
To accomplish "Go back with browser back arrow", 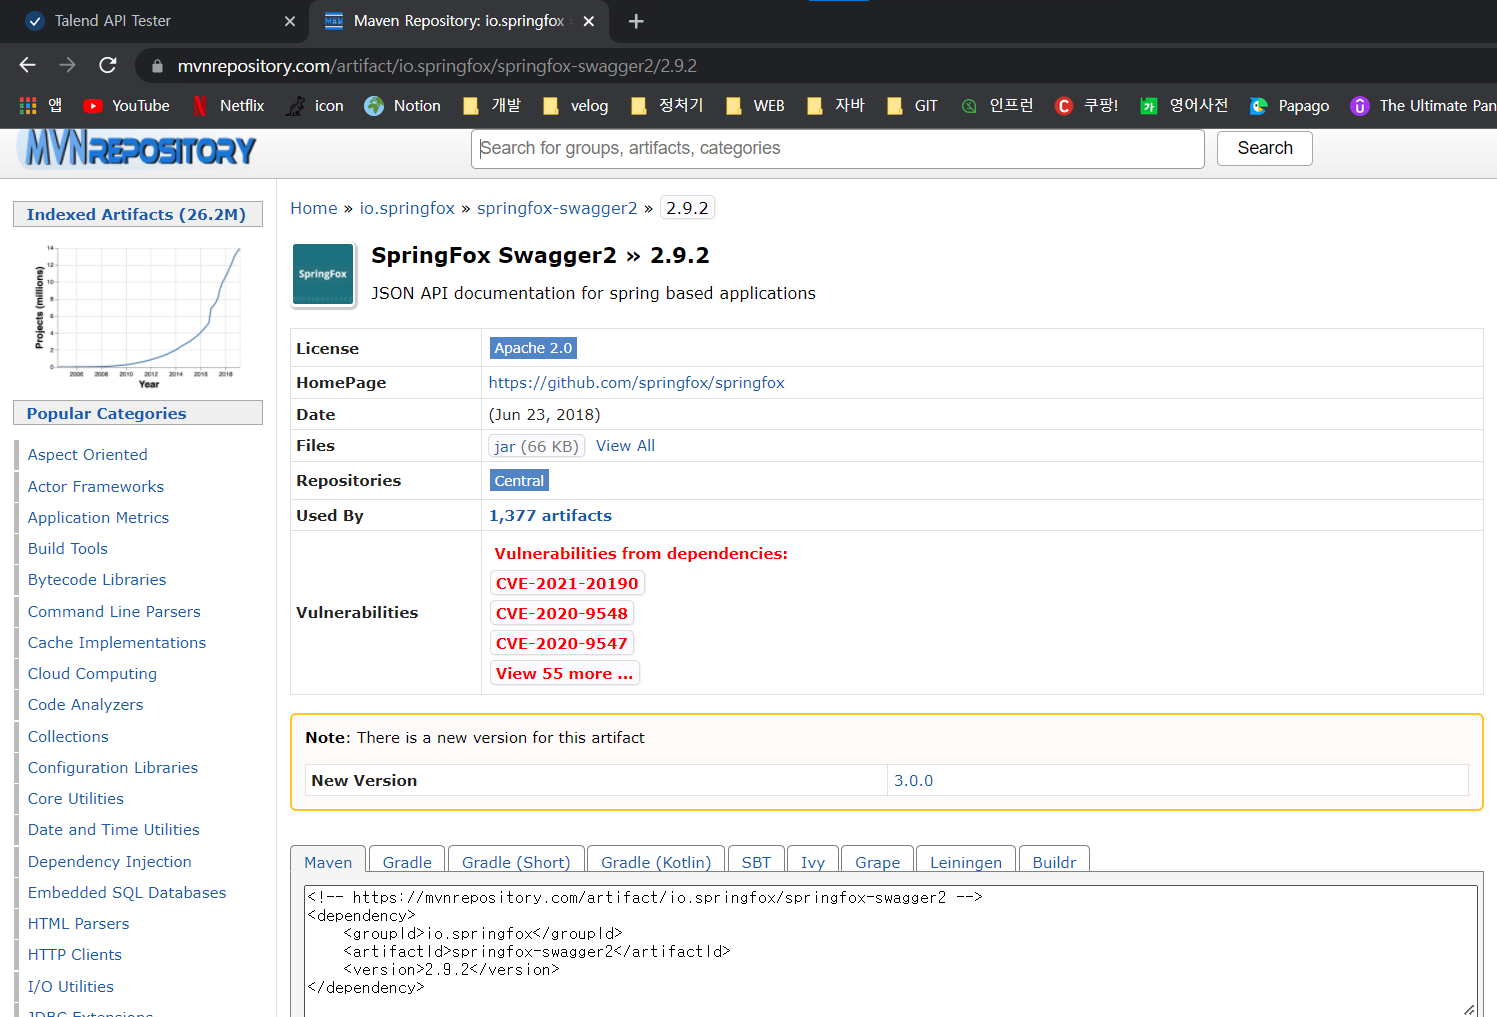I will pos(27,65).
